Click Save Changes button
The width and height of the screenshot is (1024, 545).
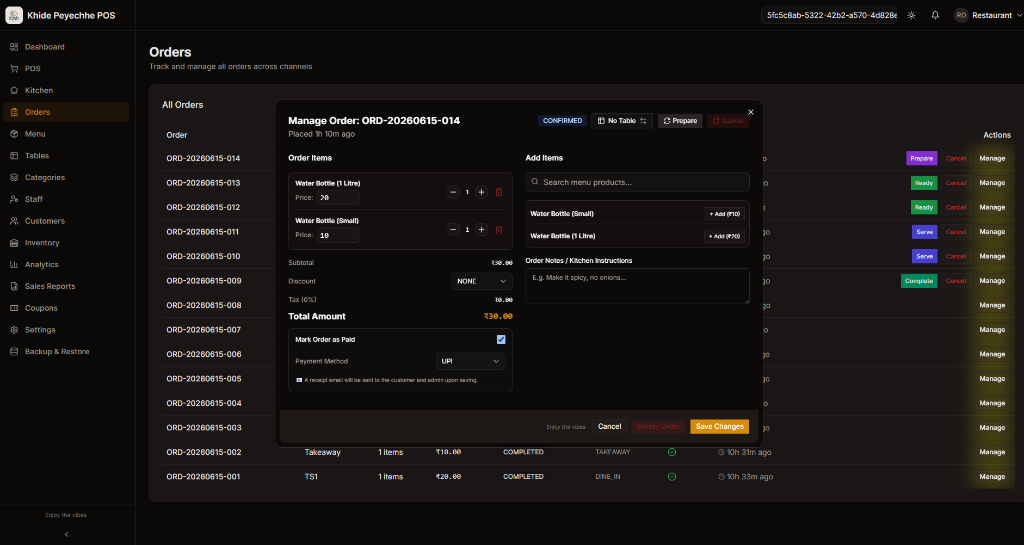pos(720,426)
